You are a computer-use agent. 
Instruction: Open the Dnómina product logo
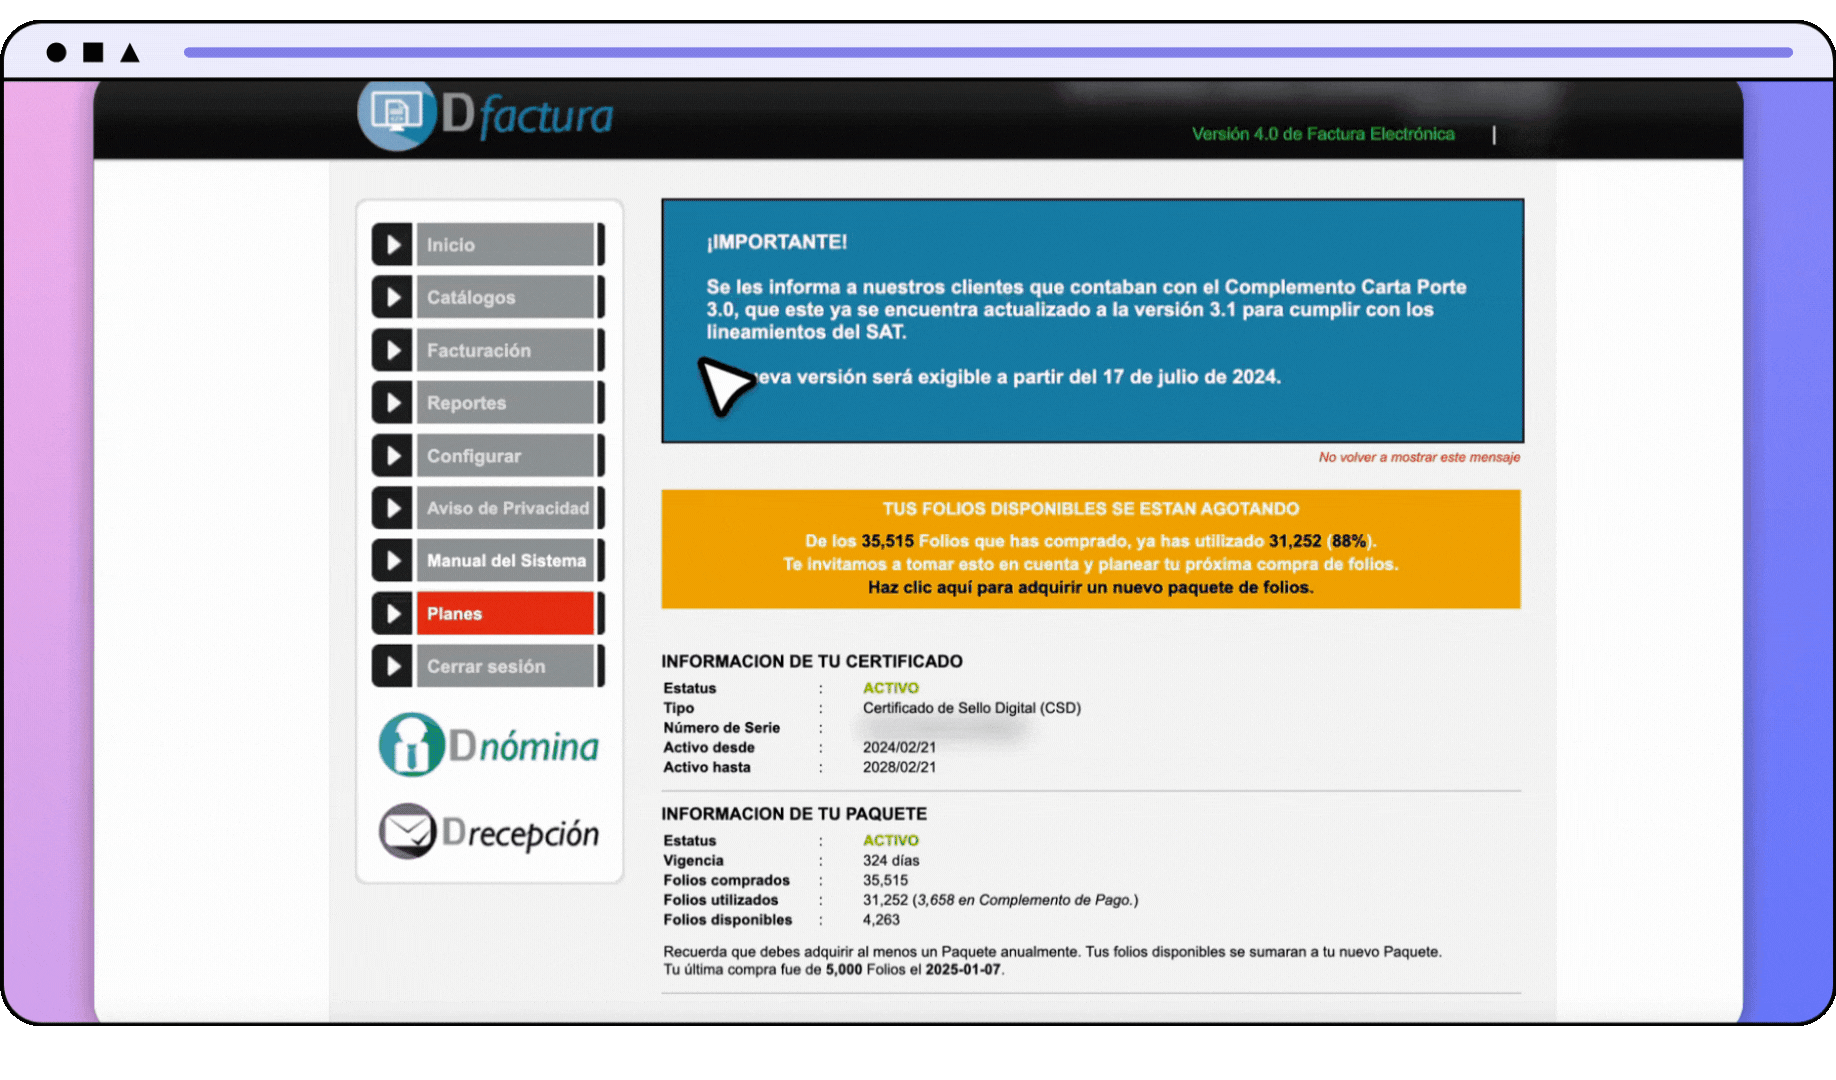pyautogui.click(x=489, y=745)
